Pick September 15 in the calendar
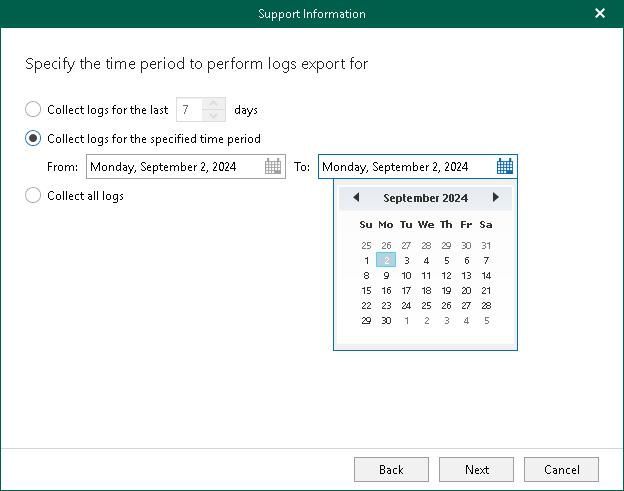624x491 pixels. (x=366, y=290)
